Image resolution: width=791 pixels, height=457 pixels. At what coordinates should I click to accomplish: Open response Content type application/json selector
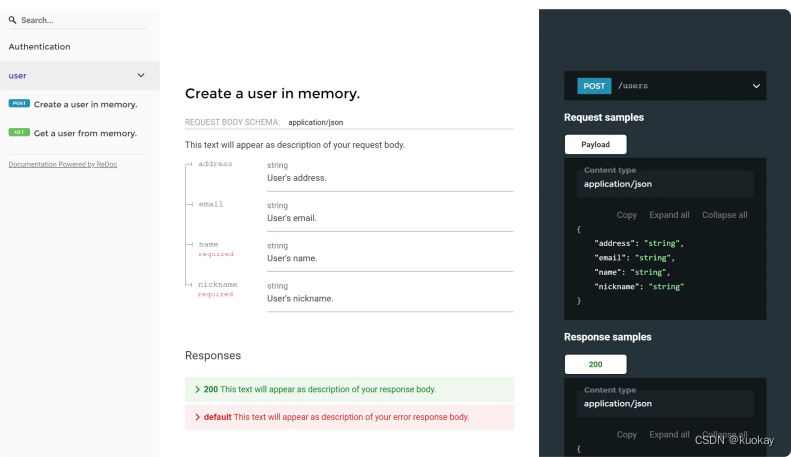(665, 404)
